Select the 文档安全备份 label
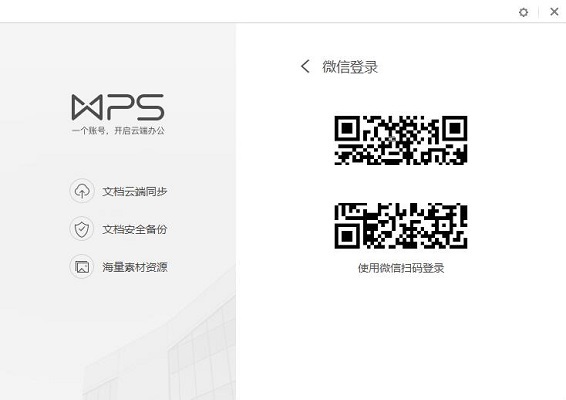 click(x=135, y=229)
